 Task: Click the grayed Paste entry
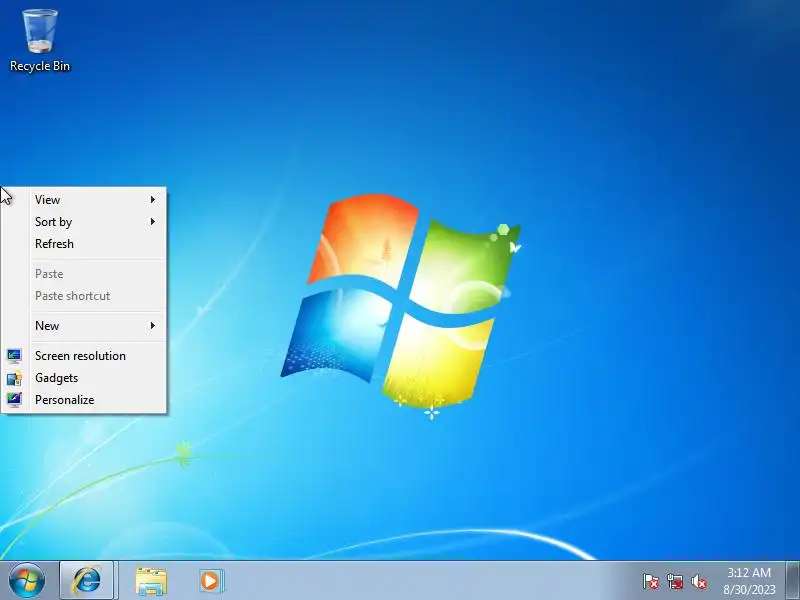tap(83, 273)
